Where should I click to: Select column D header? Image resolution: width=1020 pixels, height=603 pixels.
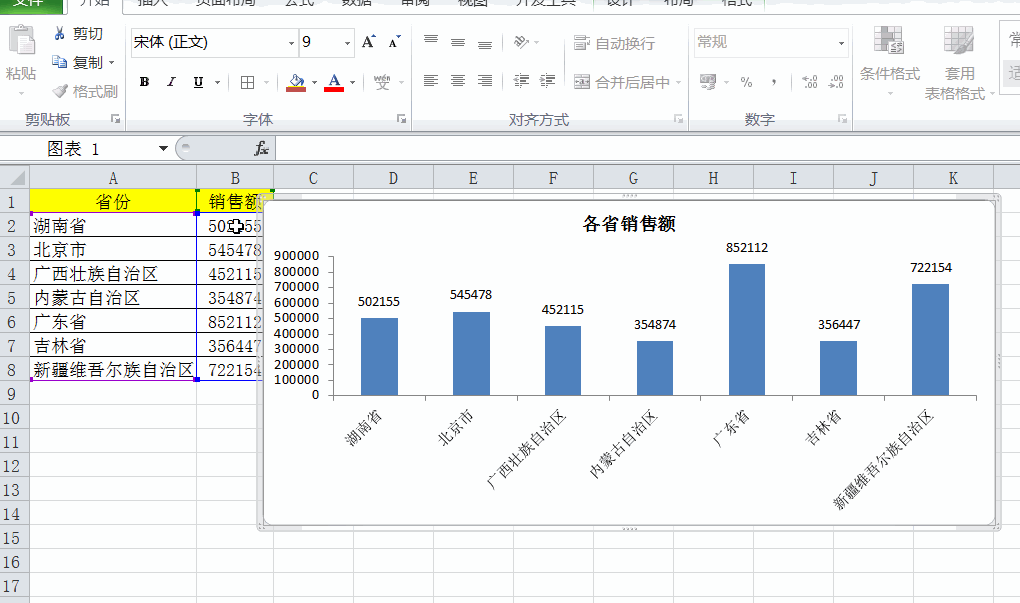(x=393, y=178)
